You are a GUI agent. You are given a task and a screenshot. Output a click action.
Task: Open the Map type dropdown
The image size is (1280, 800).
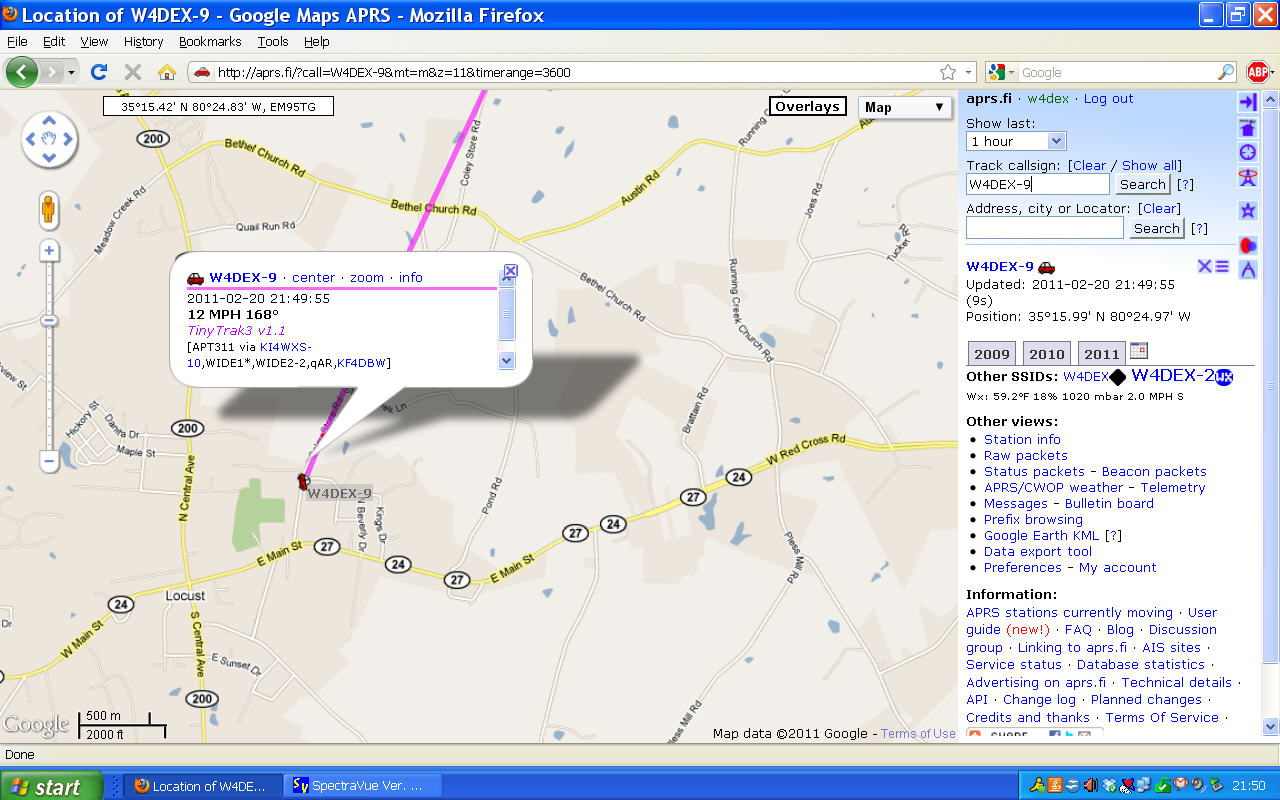click(904, 107)
